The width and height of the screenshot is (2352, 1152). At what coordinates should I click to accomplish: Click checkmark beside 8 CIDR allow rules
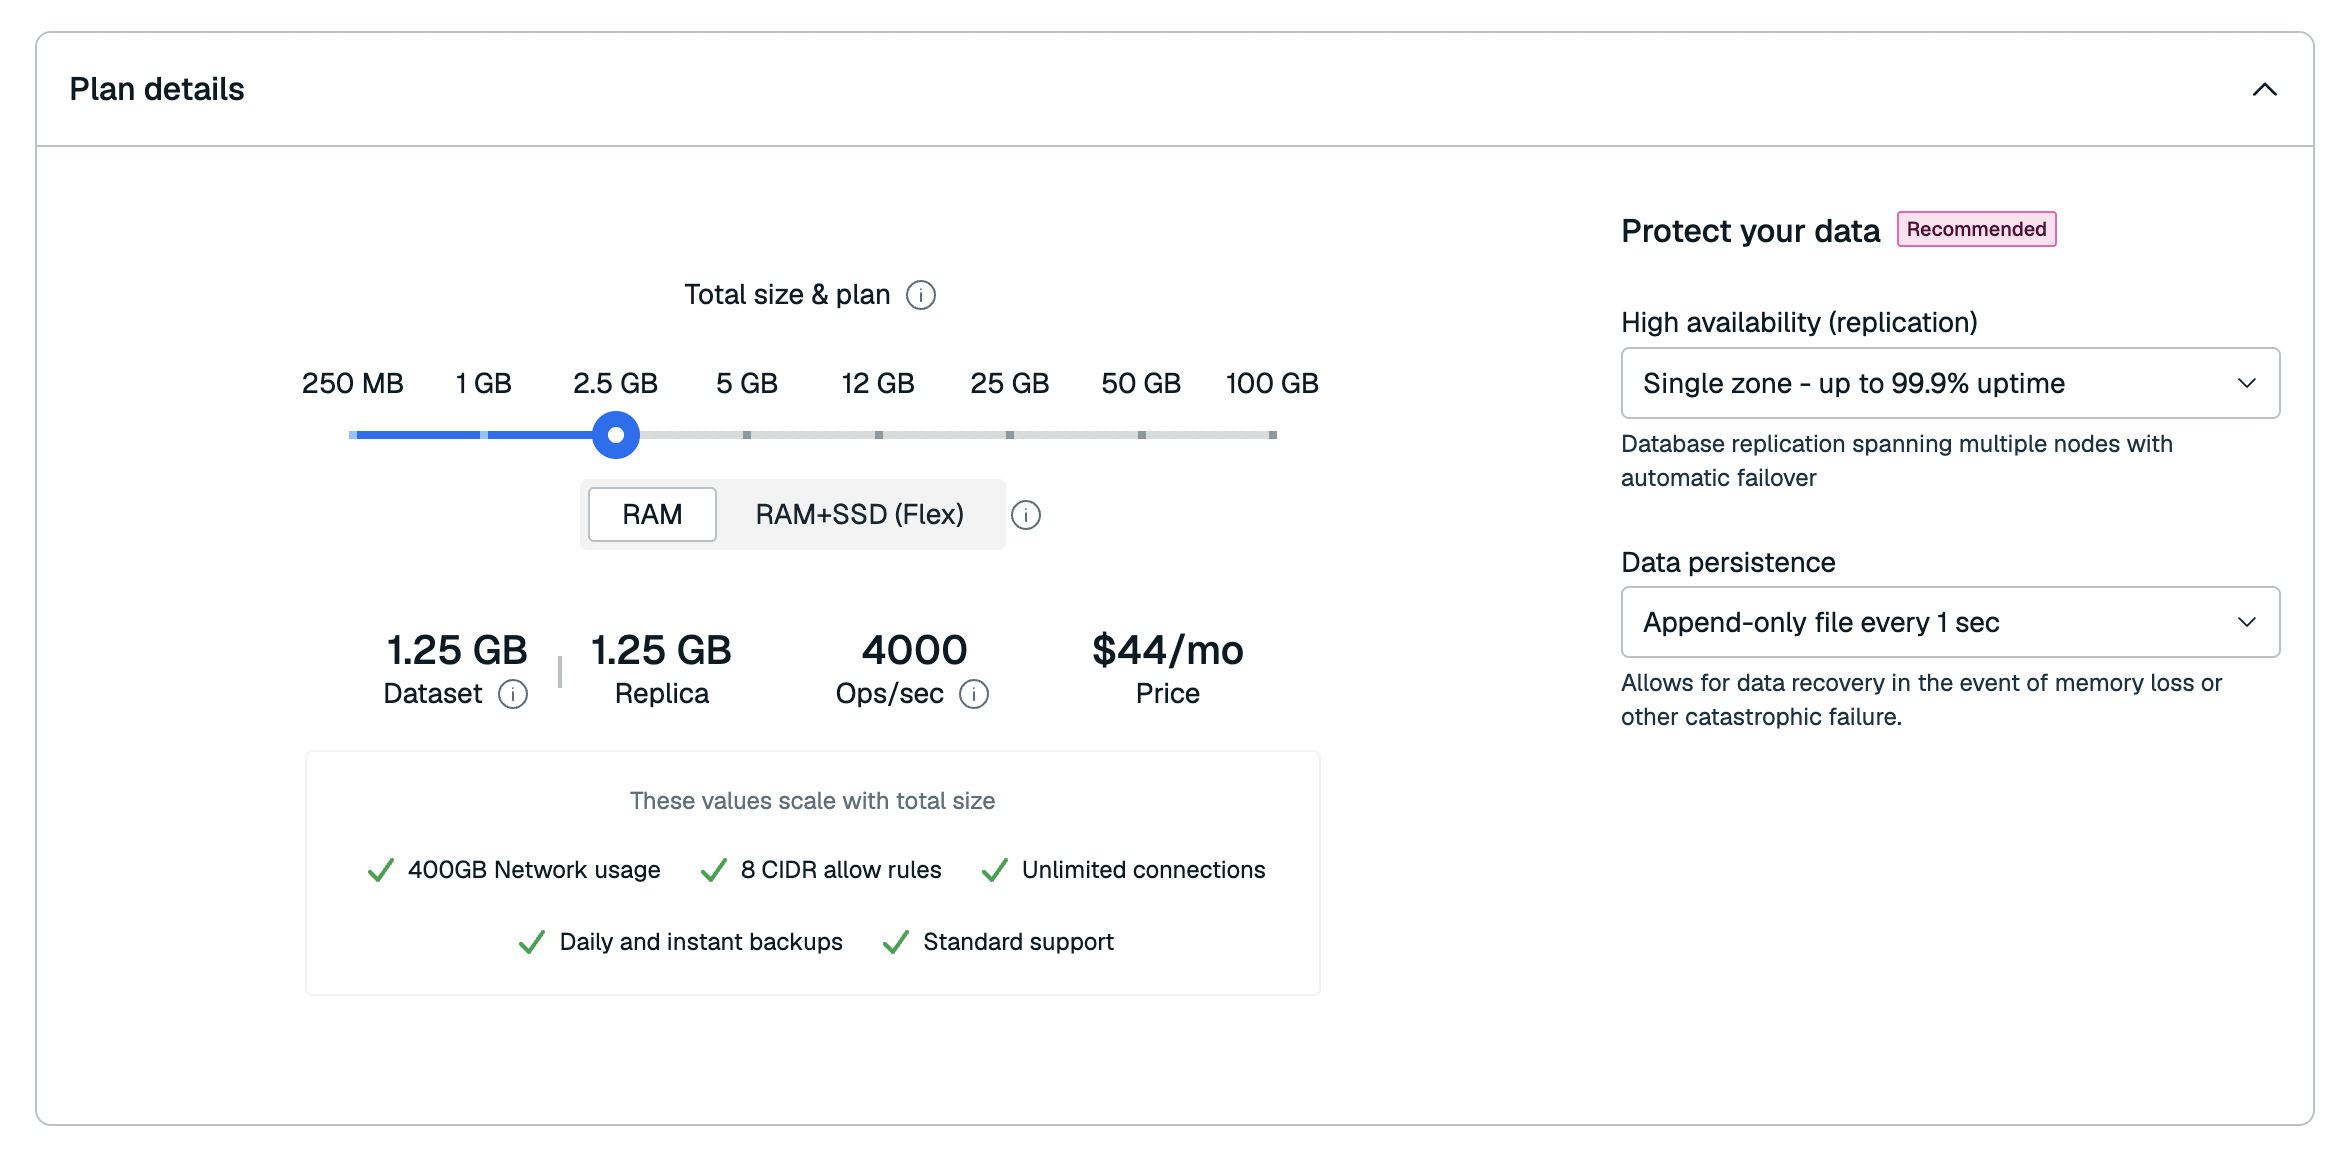[713, 870]
